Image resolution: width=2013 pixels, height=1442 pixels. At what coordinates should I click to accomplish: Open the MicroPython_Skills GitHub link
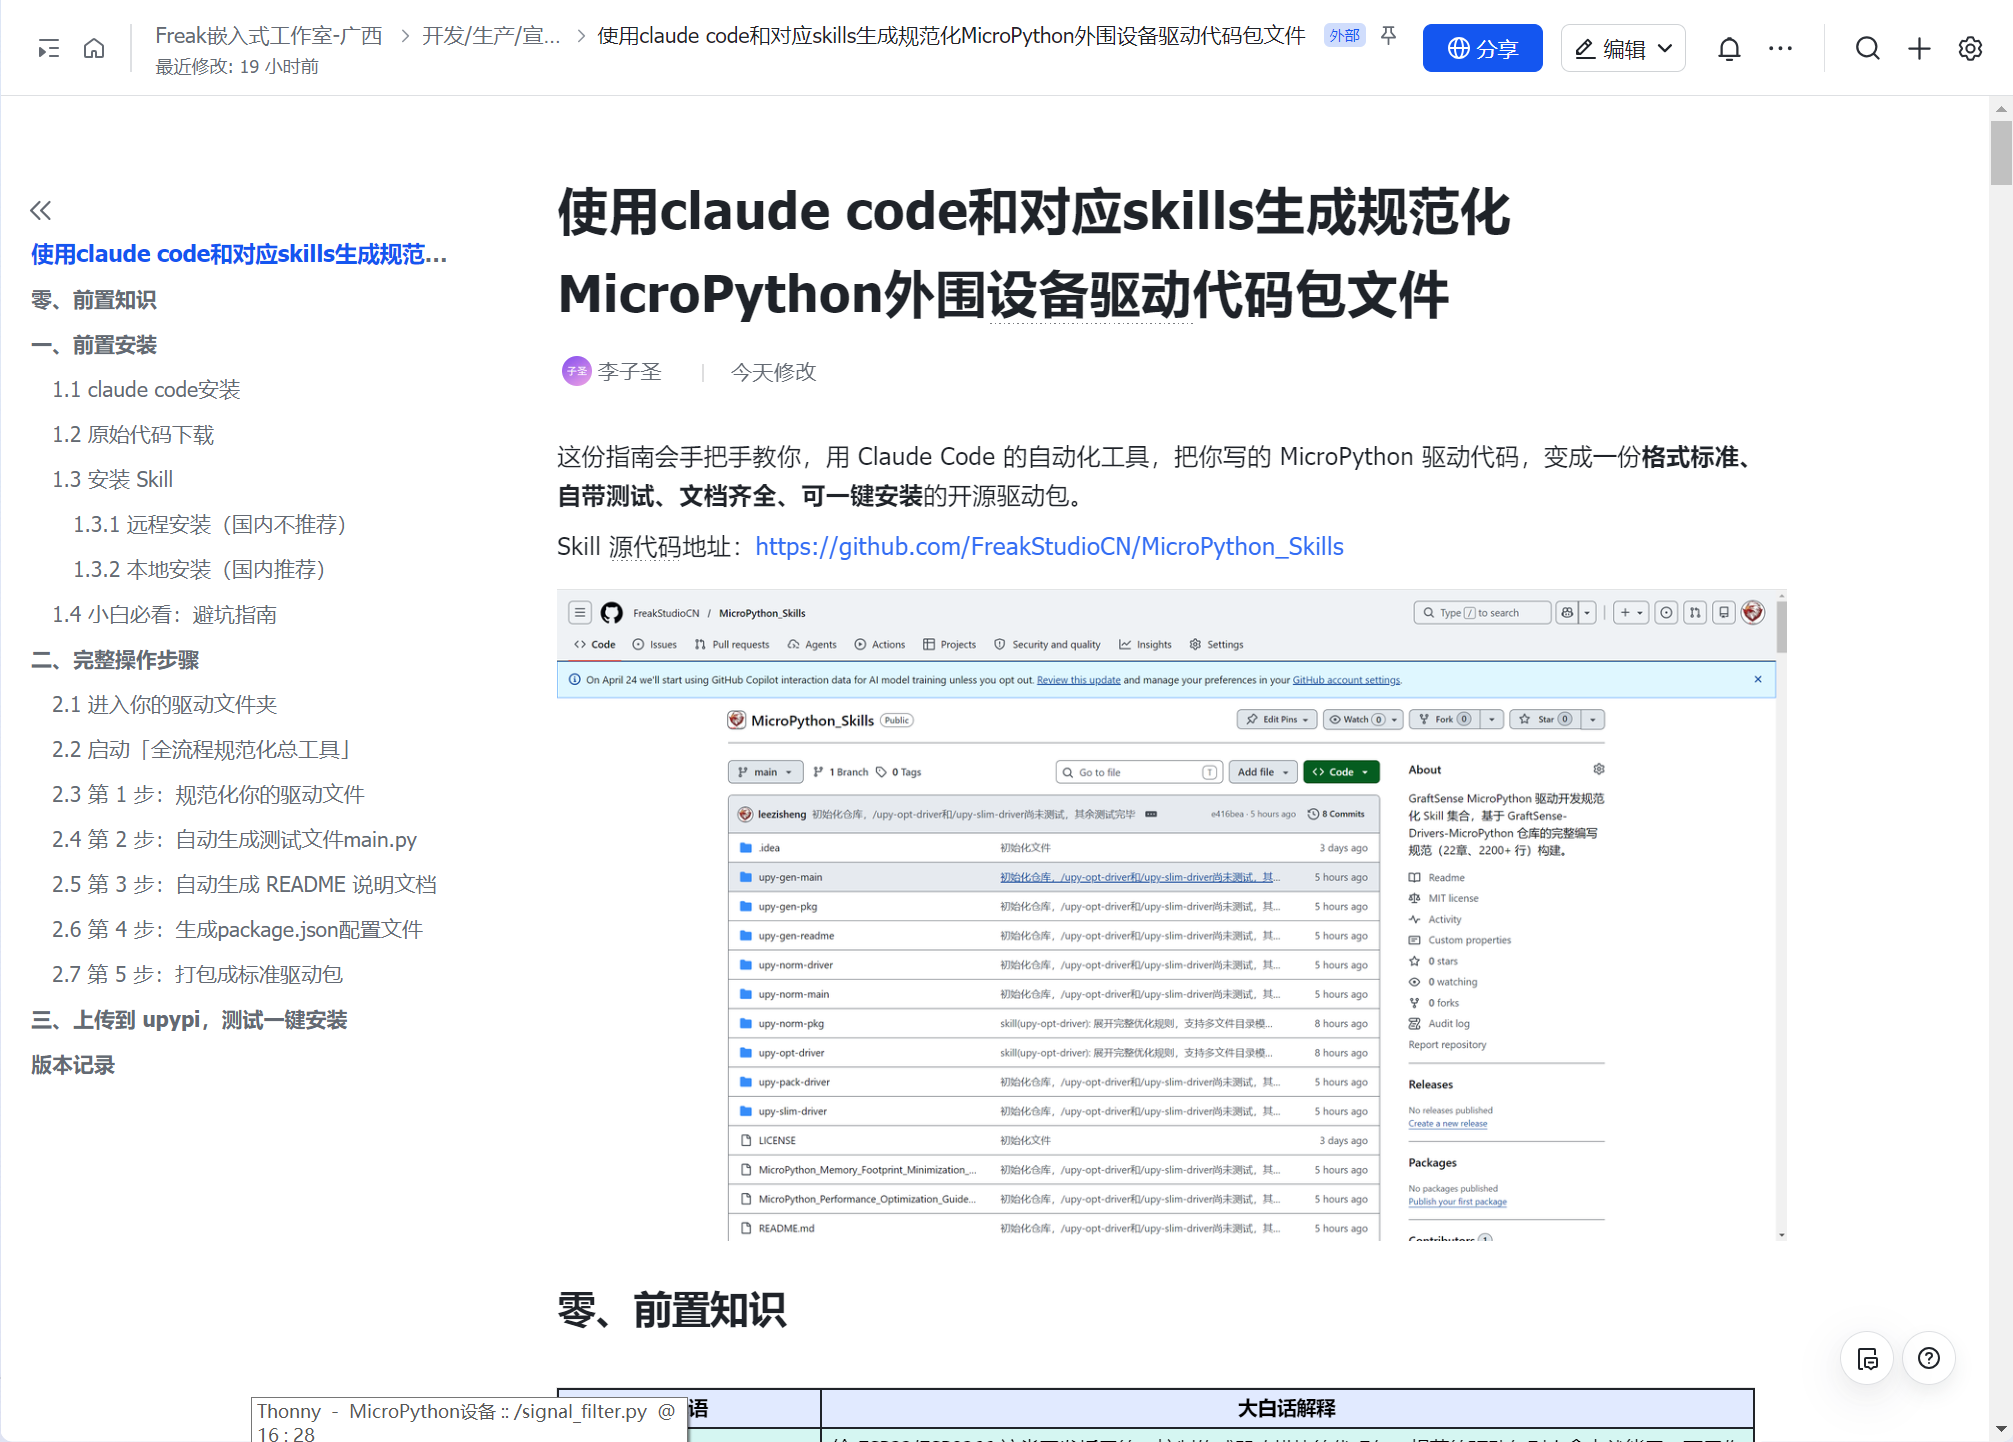coord(1049,546)
